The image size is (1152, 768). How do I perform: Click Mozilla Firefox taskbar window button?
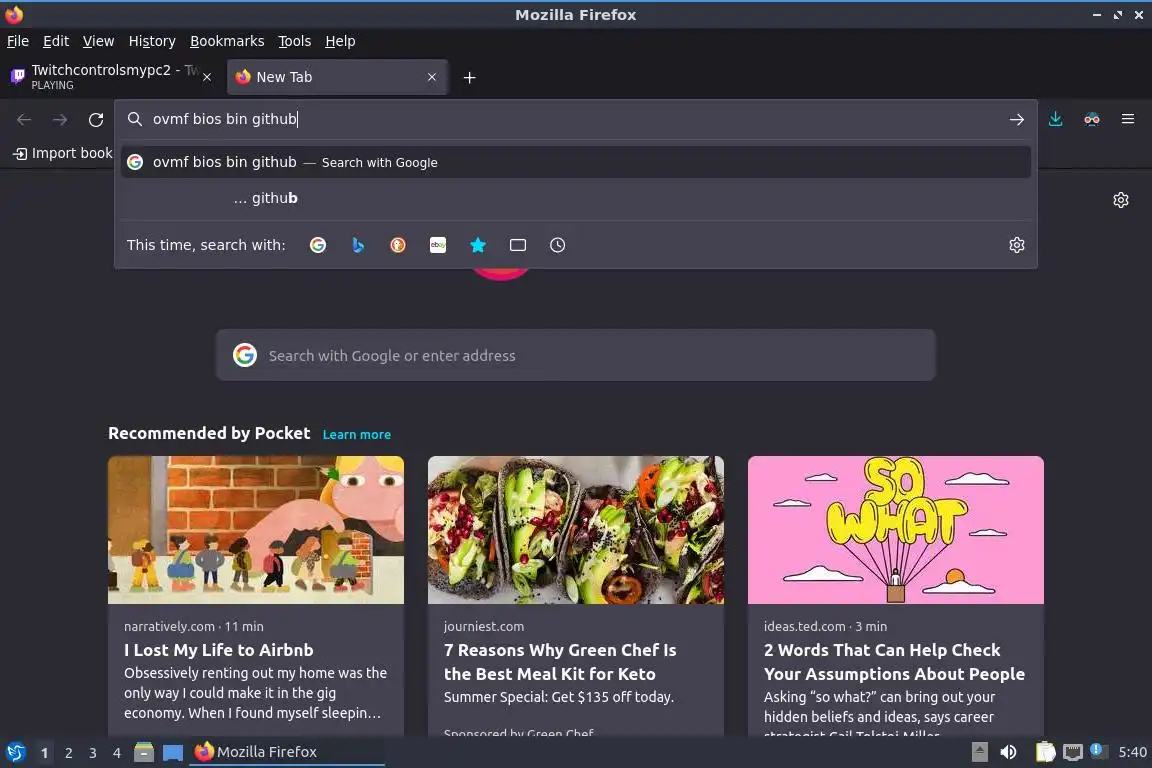287,752
